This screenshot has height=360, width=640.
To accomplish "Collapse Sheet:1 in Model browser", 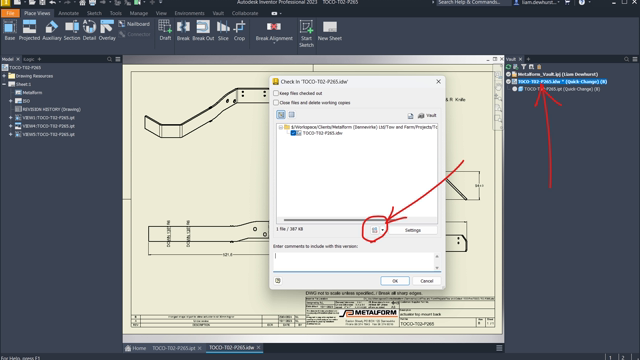I will point(4,84).
